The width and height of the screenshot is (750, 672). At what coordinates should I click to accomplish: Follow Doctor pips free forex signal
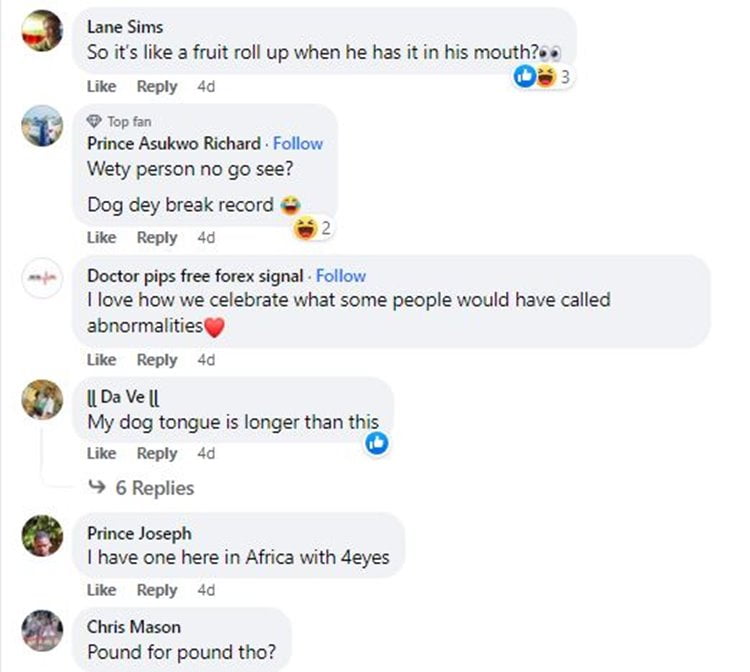[x=341, y=276]
